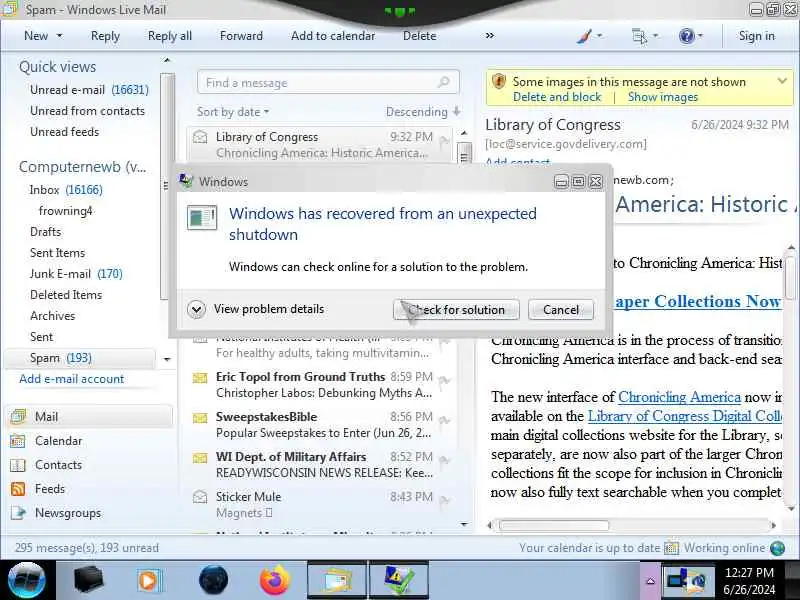Switch to Contacts view
This screenshot has width=800, height=600.
(x=58, y=465)
